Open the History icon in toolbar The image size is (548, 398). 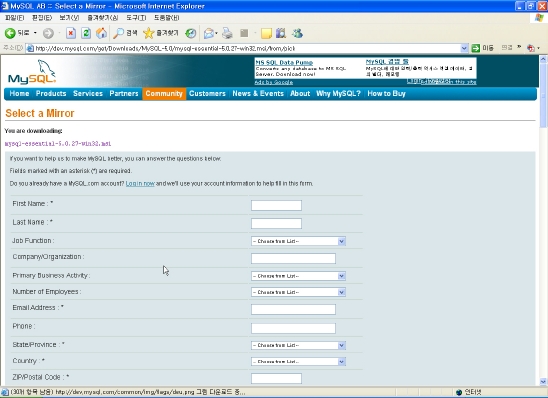coord(190,33)
